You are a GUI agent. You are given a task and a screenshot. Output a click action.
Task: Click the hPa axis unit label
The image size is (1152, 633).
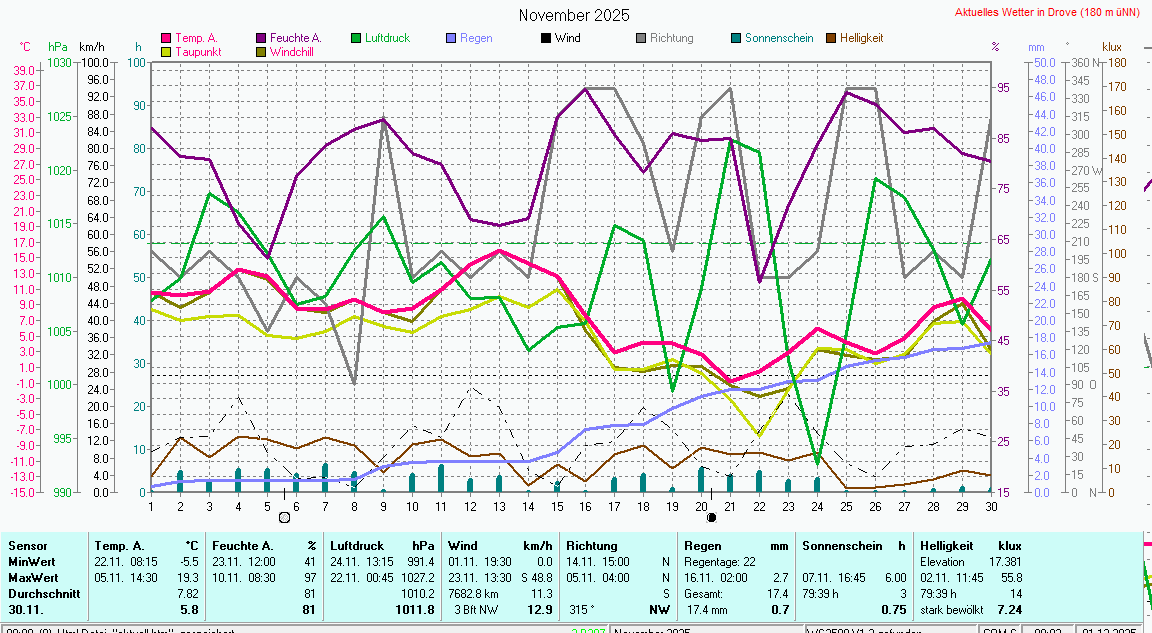[58, 47]
